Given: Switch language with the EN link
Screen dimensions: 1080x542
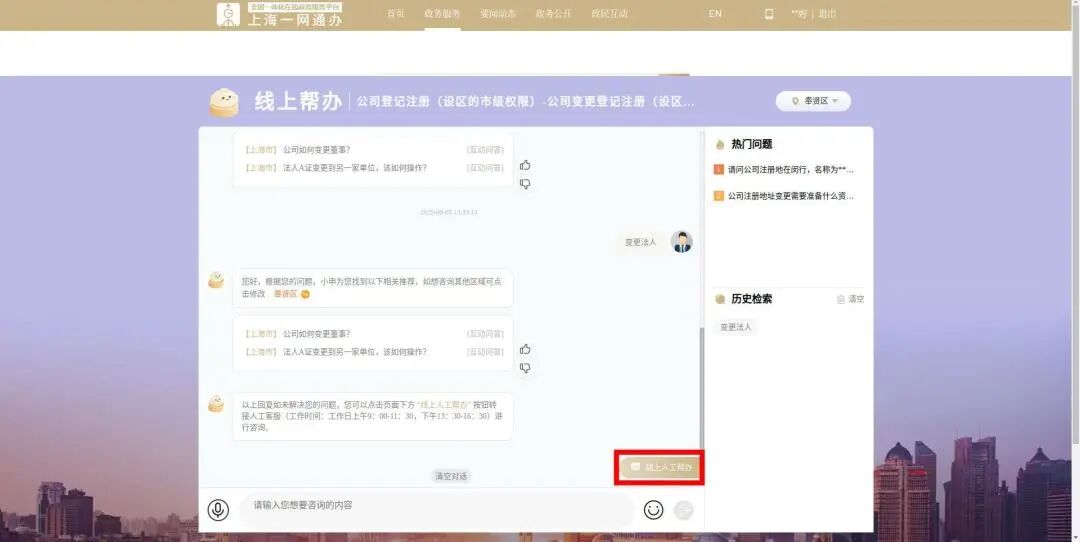Looking at the screenshot, I should (715, 14).
